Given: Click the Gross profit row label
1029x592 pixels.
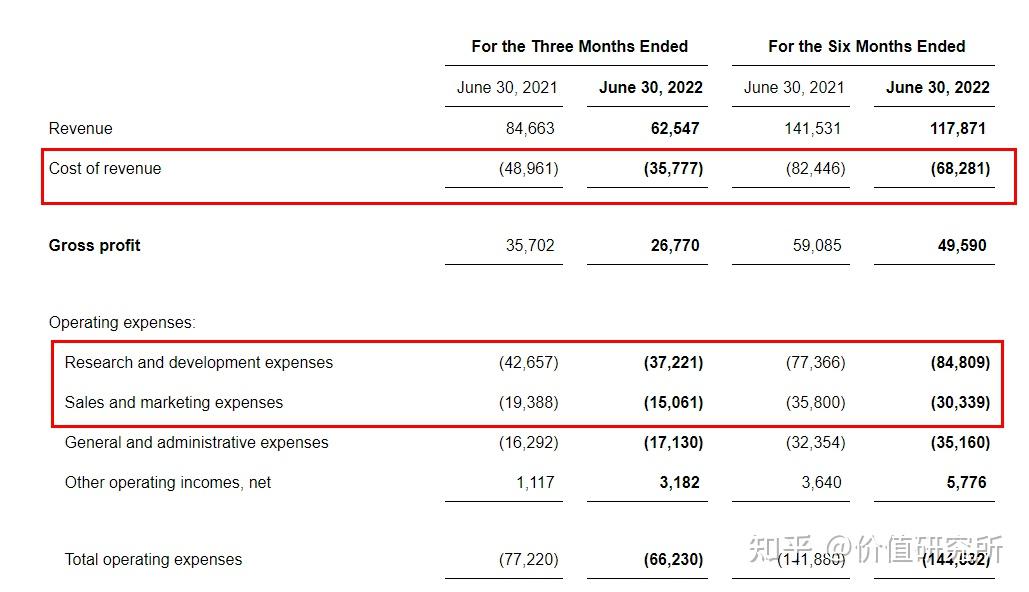Looking at the screenshot, I should click(x=94, y=245).
